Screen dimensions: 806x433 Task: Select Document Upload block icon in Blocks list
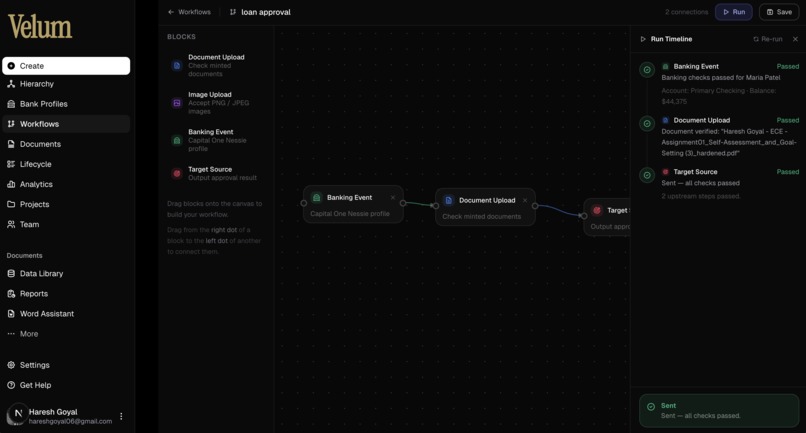177,65
